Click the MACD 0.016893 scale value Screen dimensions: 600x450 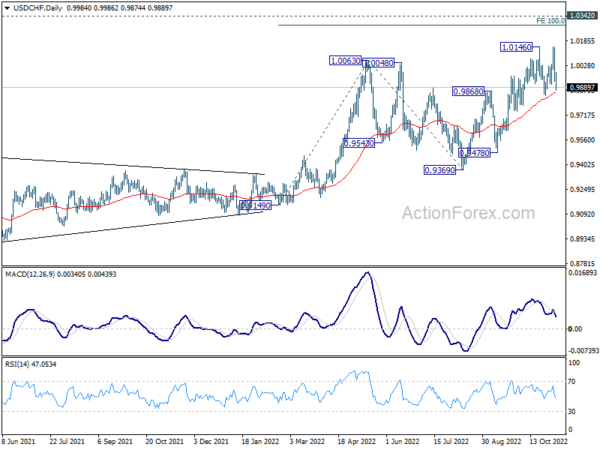[583, 273]
